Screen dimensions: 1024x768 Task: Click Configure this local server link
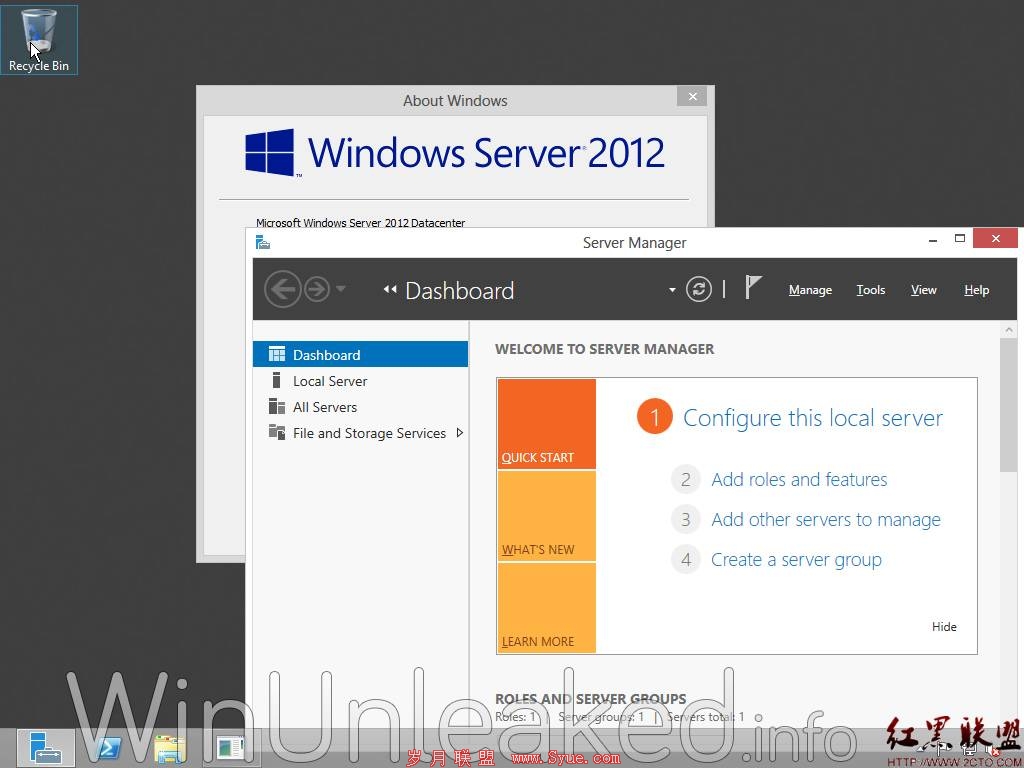click(x=812, y=418)
